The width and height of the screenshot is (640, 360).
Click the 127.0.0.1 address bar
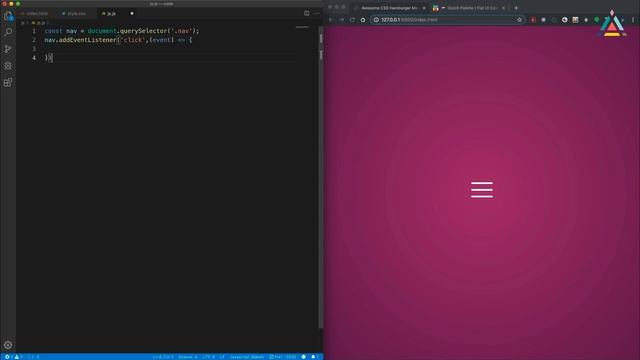[x=447, y=20]
